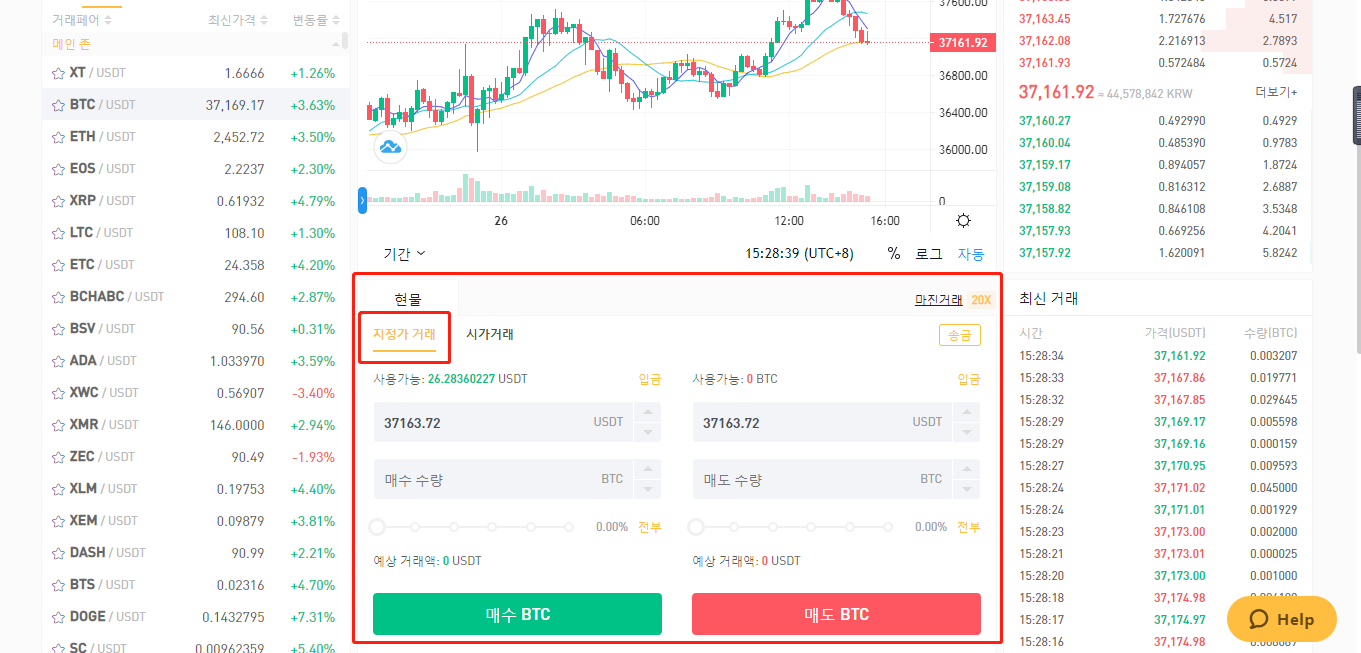The width and height of the screenshot is (1361, 653).
Task: Click the 매수 수량 quantity field
Action: (x=504, y=479)
